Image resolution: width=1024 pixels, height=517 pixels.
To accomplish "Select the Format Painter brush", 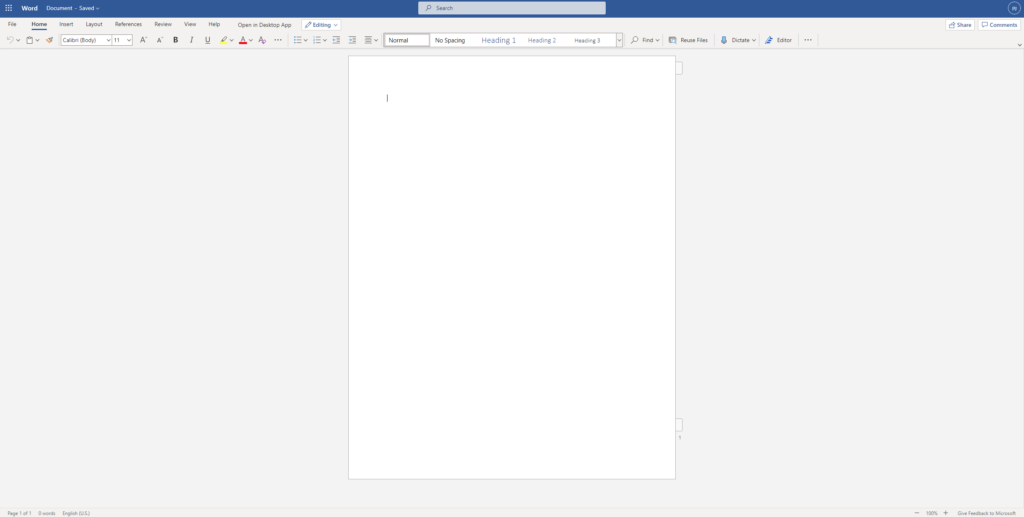I will 49,40.
